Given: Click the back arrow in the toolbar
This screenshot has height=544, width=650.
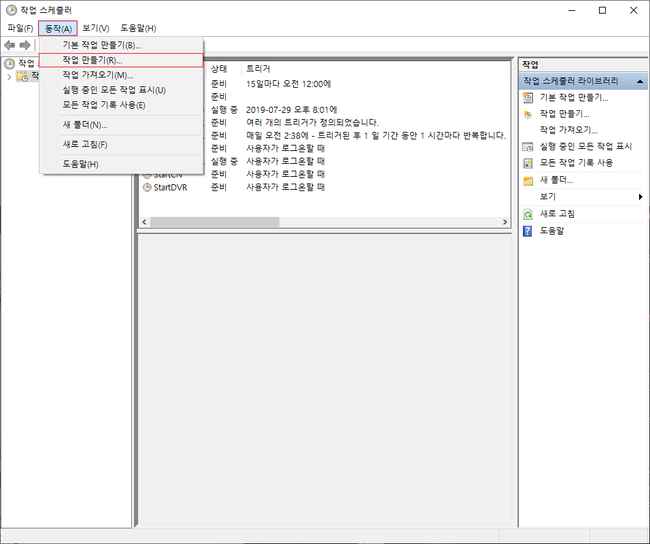Looking at the screenshot, I should (10, 45).
